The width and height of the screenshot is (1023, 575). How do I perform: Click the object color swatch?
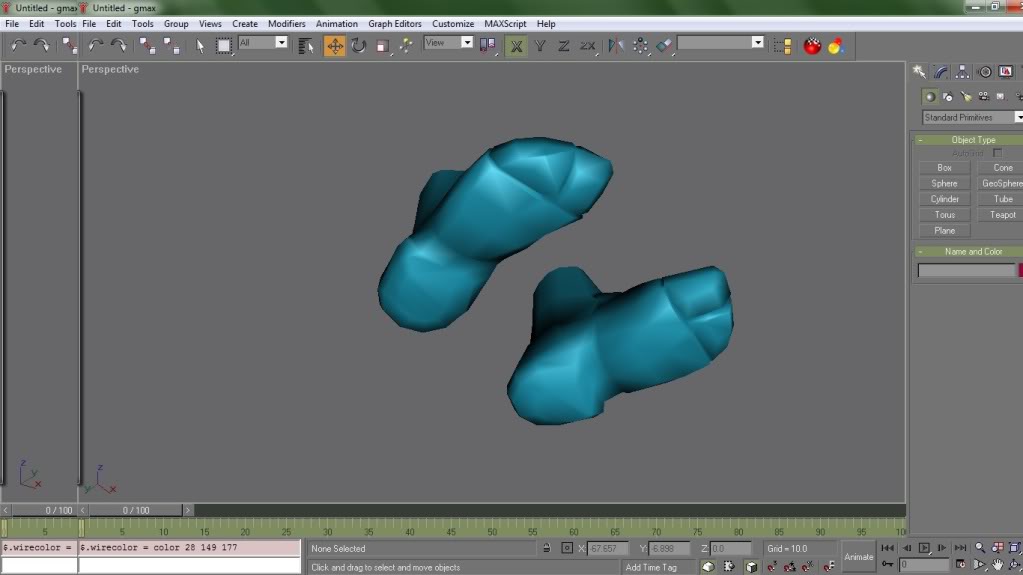(x=1020, y=270)
